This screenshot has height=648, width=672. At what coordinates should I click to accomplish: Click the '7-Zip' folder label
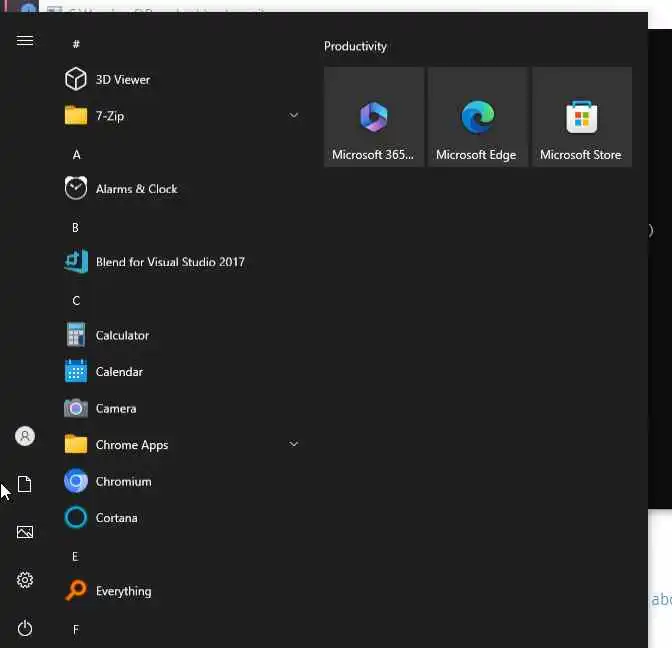pos(110,116)
